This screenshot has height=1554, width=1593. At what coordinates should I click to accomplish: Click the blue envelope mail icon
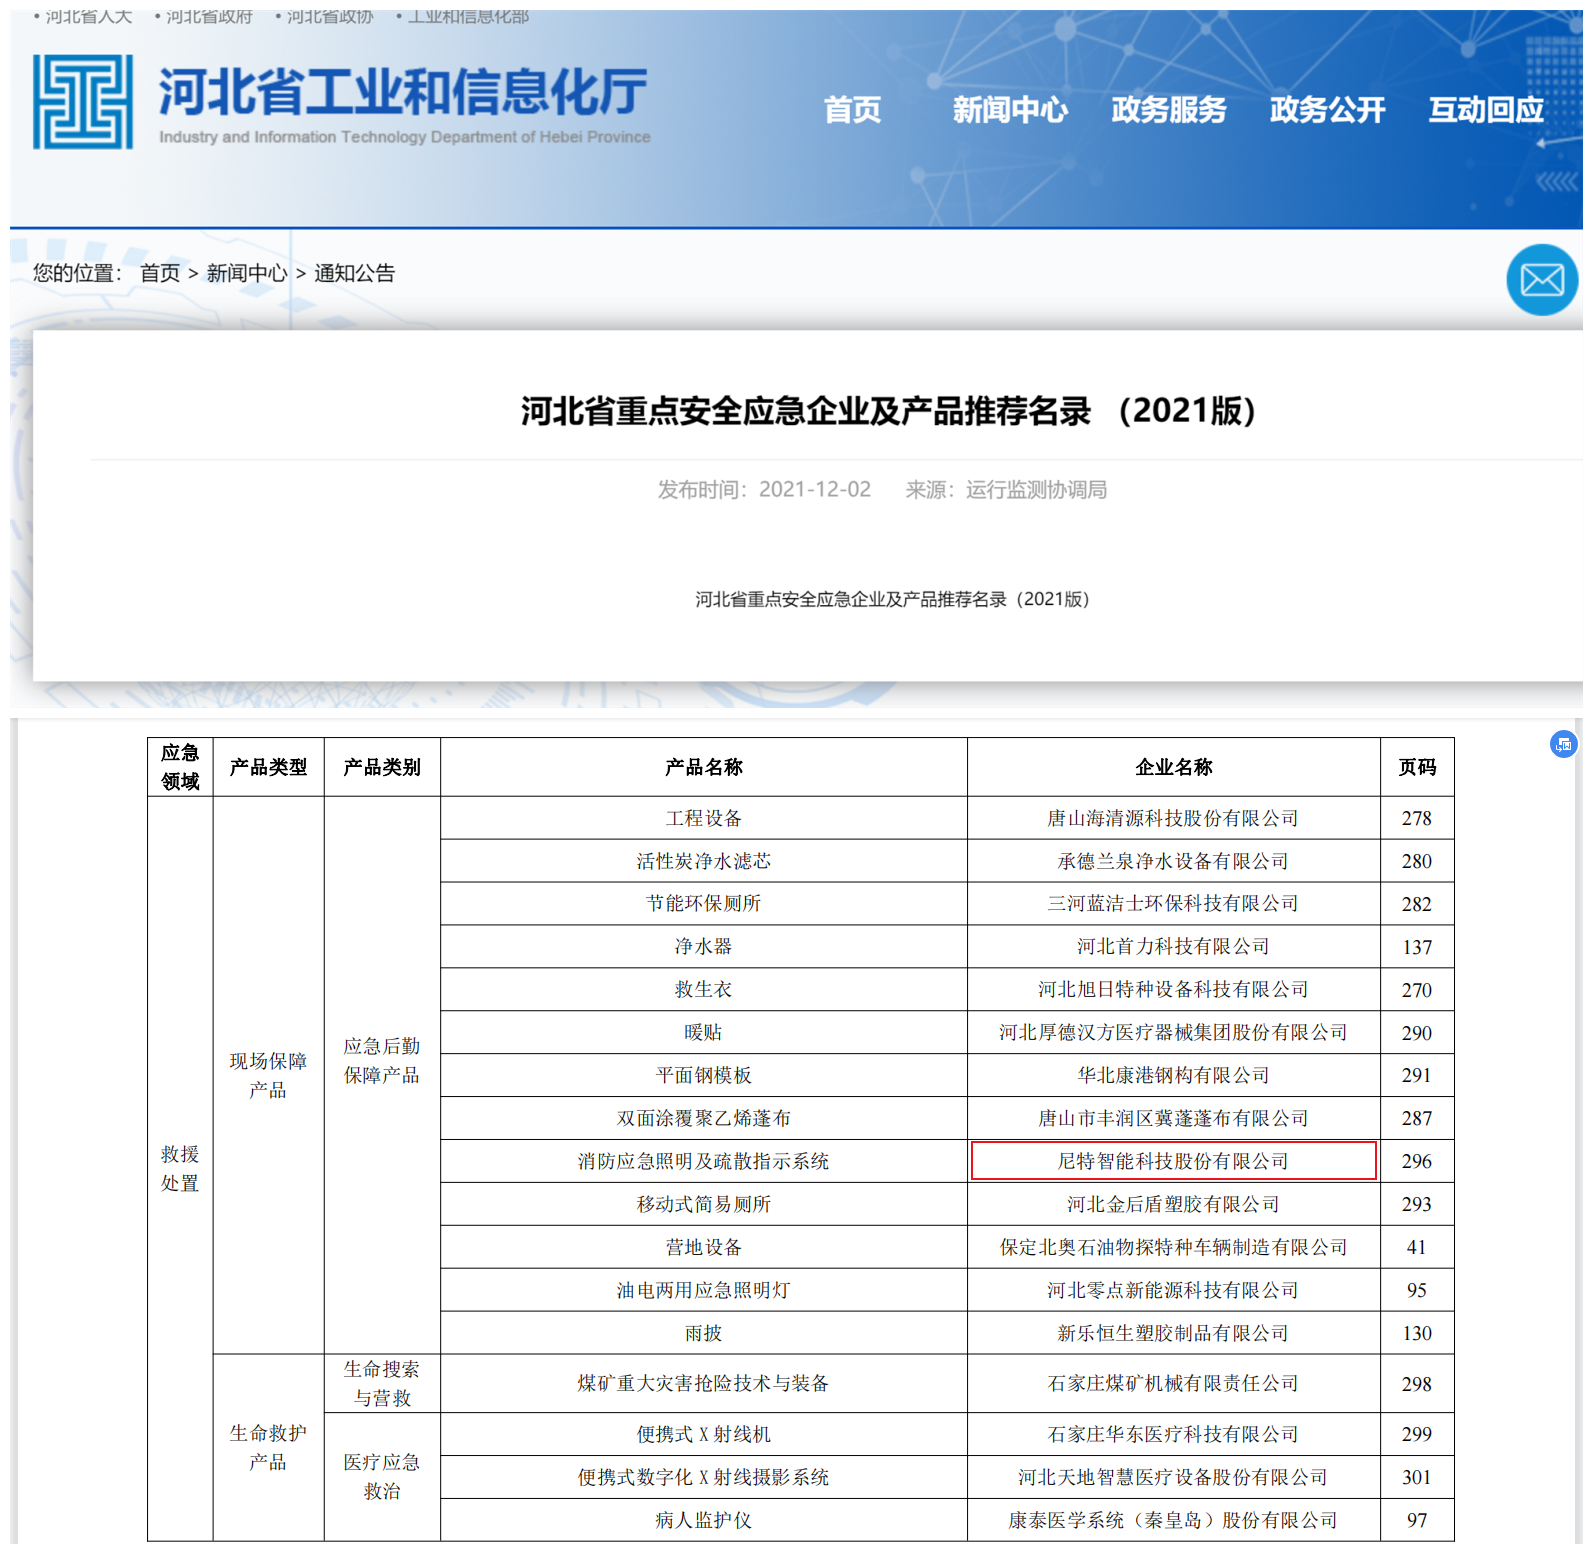[x=1541, y=280]
